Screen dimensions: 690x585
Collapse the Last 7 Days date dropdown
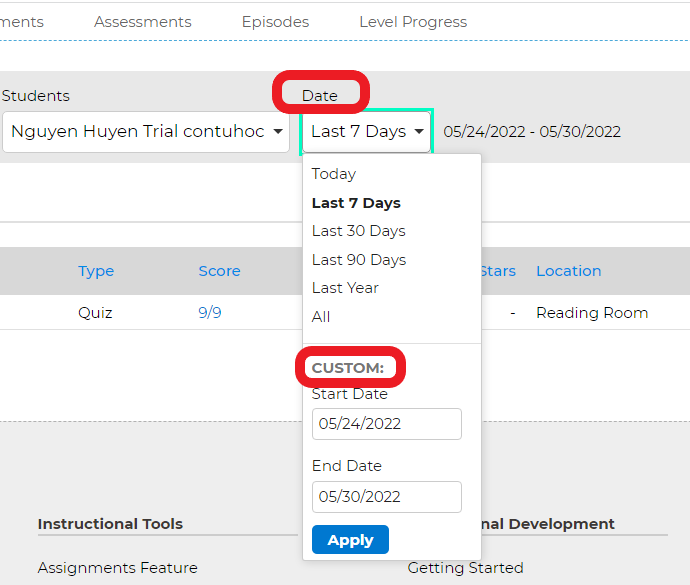(367, 132)
